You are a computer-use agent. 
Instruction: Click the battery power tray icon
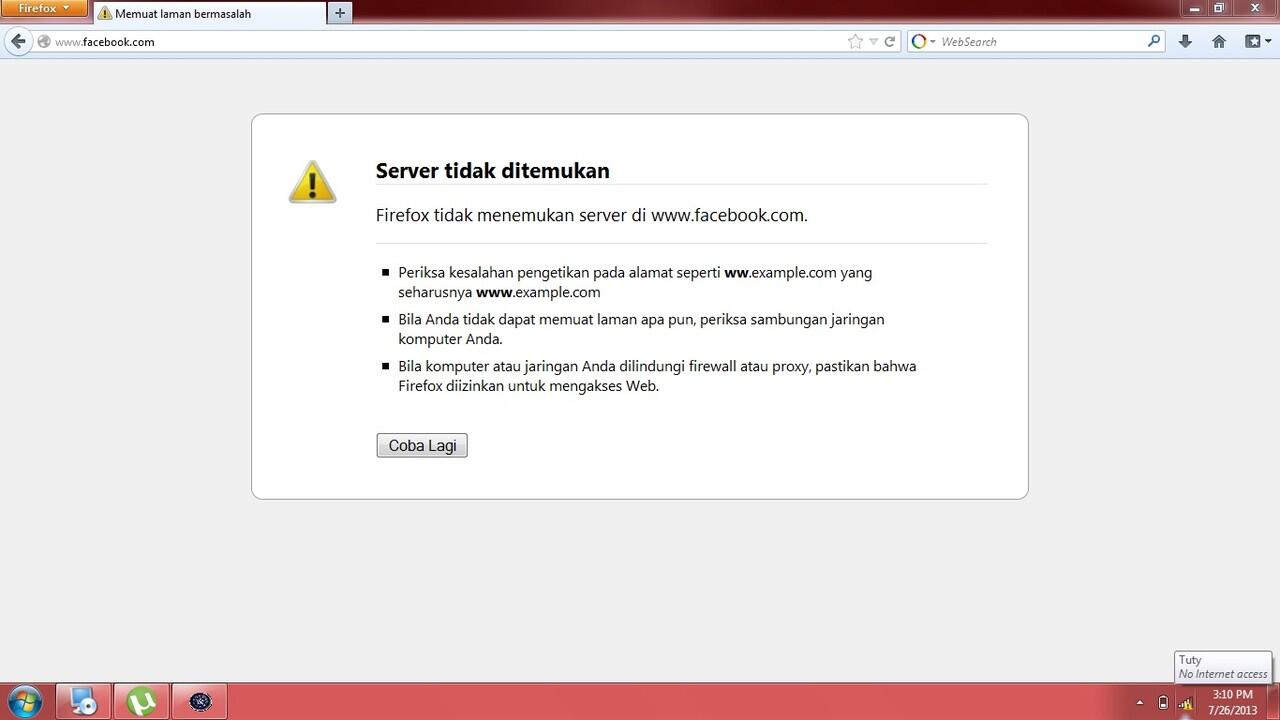[x=1163, y=702]
